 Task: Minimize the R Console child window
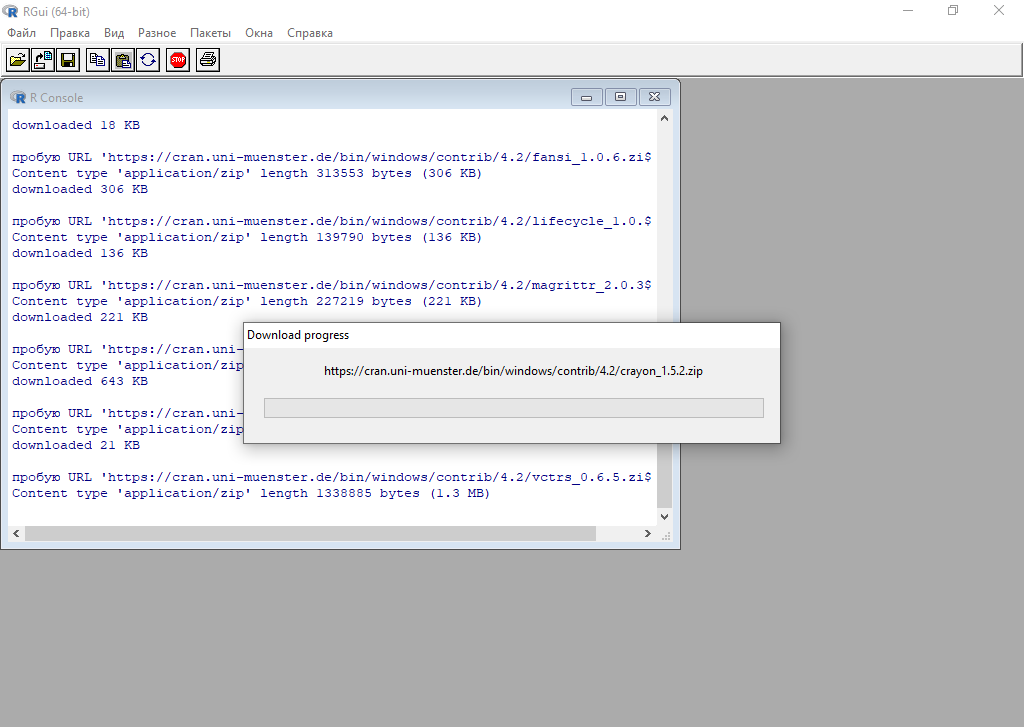click(586, 97)
